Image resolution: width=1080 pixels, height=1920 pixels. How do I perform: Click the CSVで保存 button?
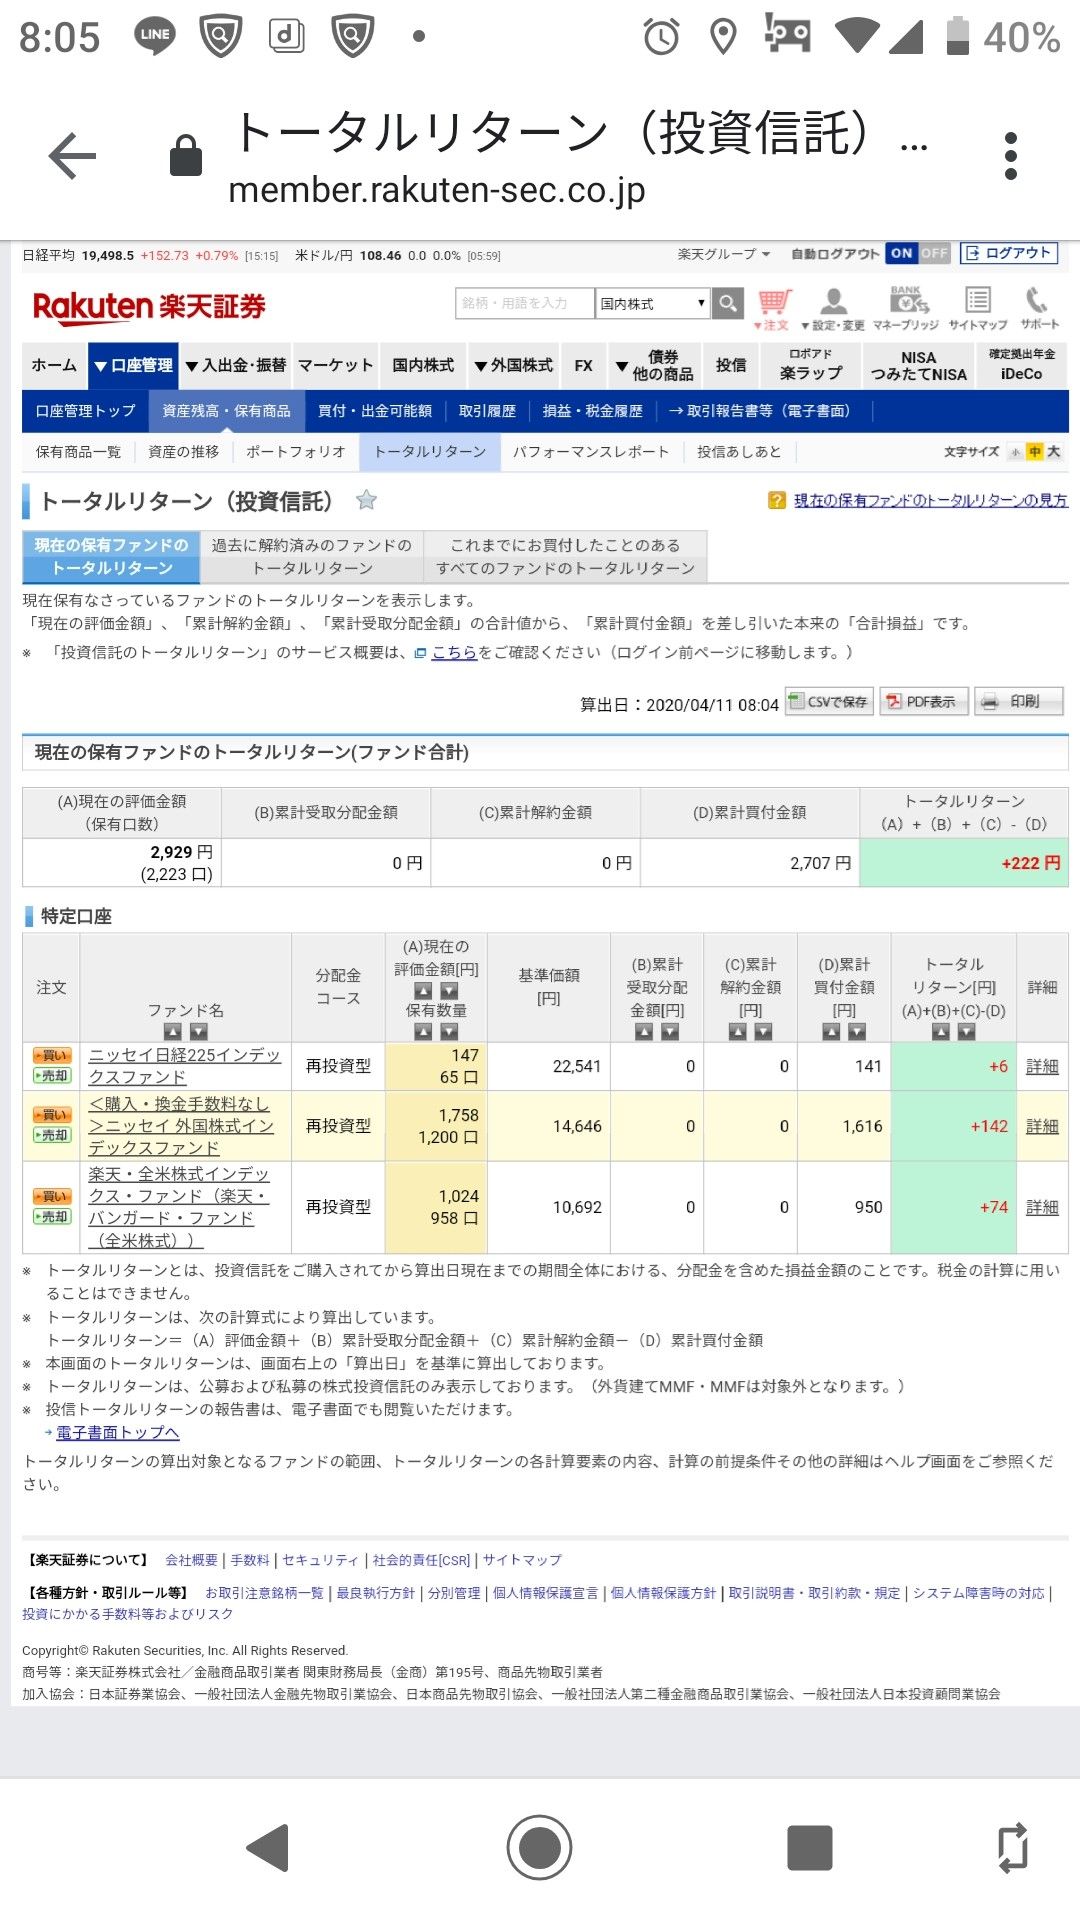[x=829, y=702]
